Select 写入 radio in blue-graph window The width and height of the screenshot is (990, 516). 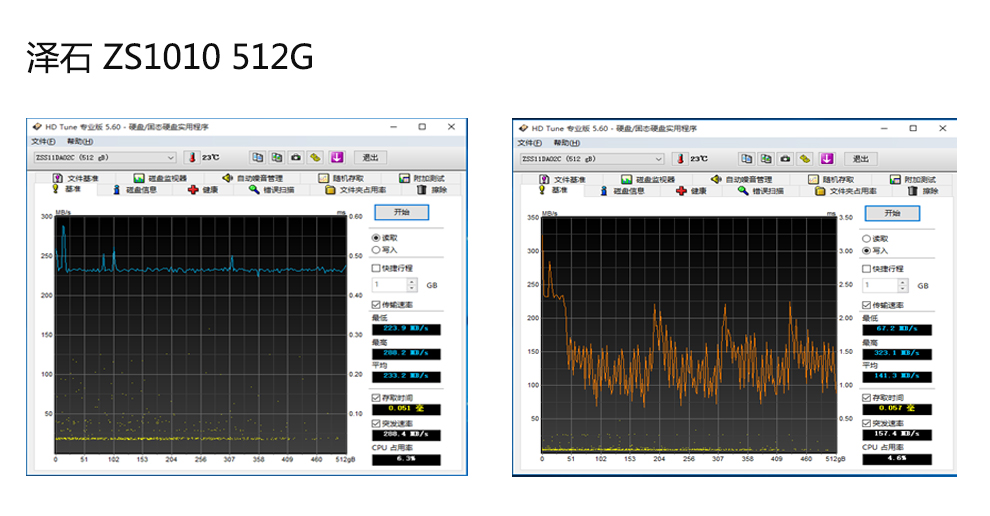pyautogui.click(x=376, y=250)
